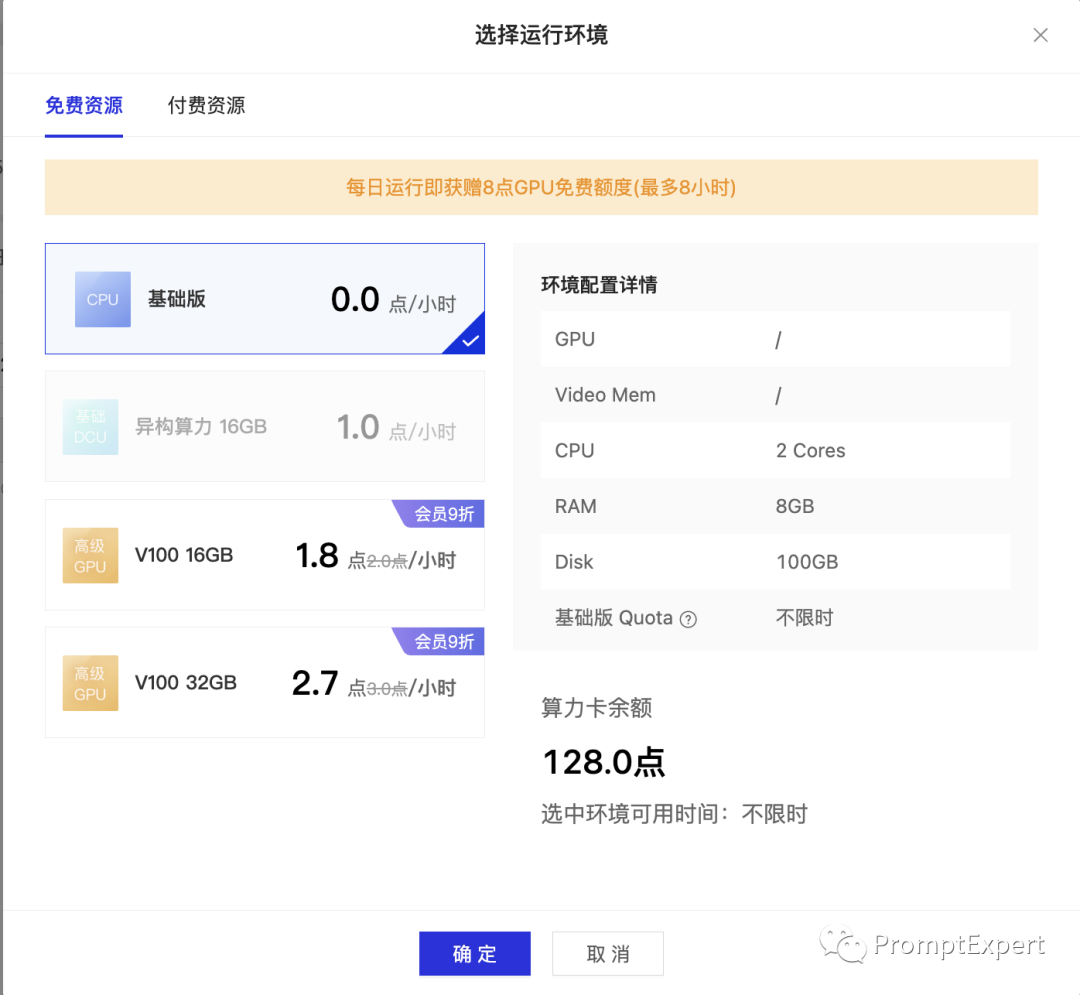
Task: Click the CPU icon of 基础版
Action: (x=102, y=299)
